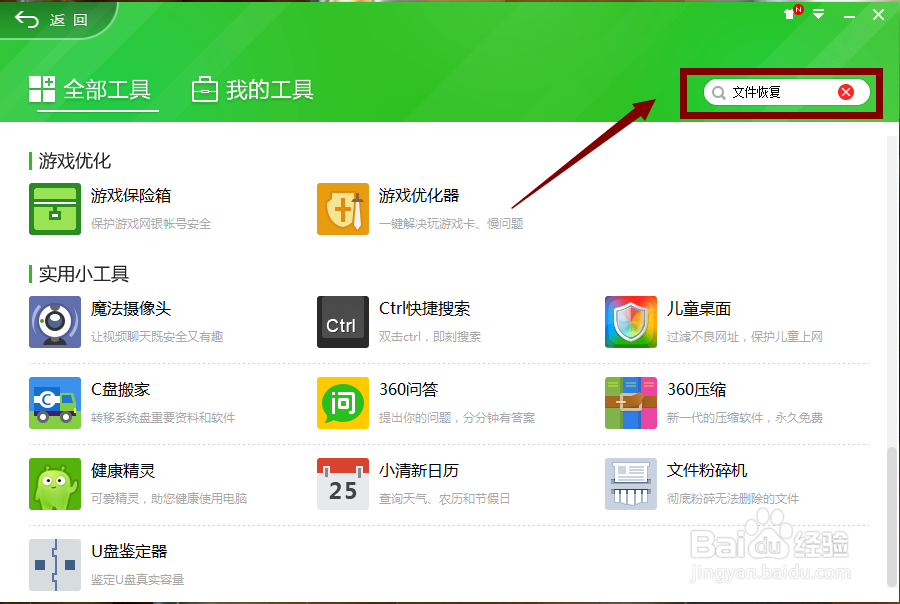Click the description 查询天气、农历和节假日
The image size is (900, 604).
445,499
